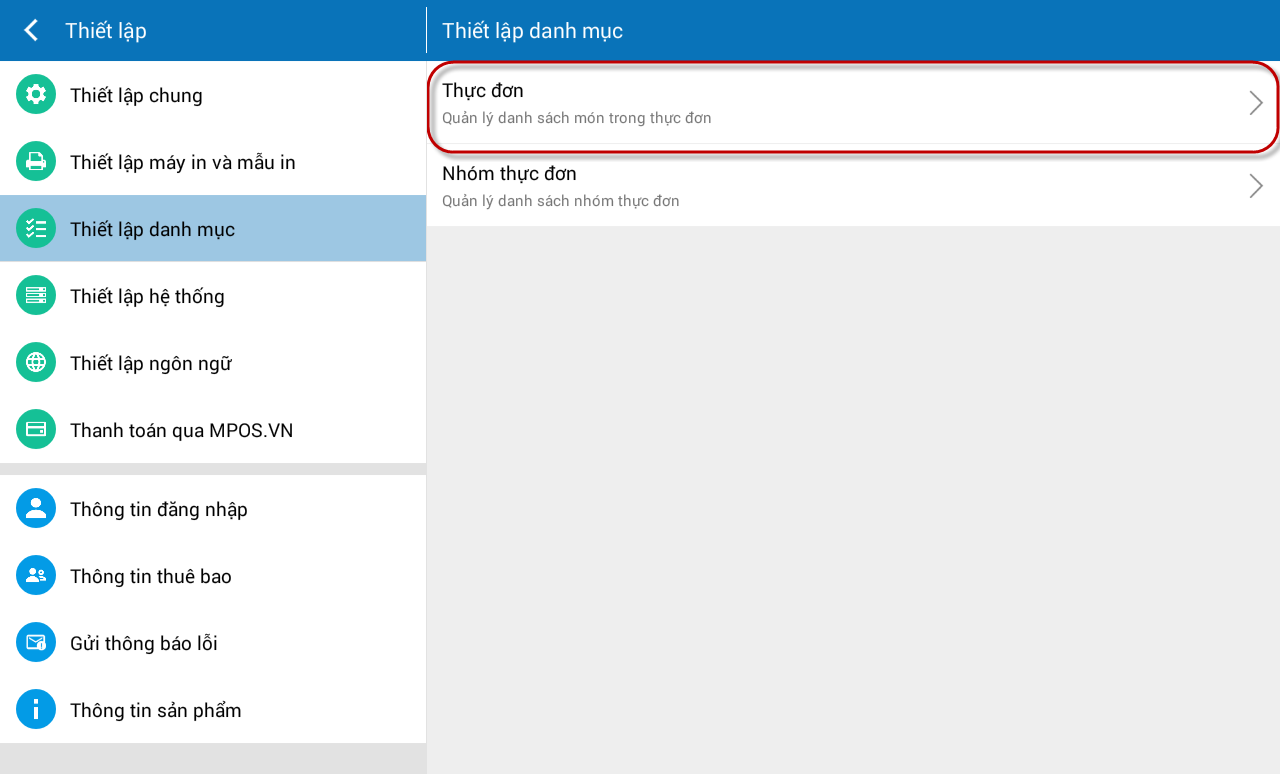Open Thiết lập chung settings

213,95
